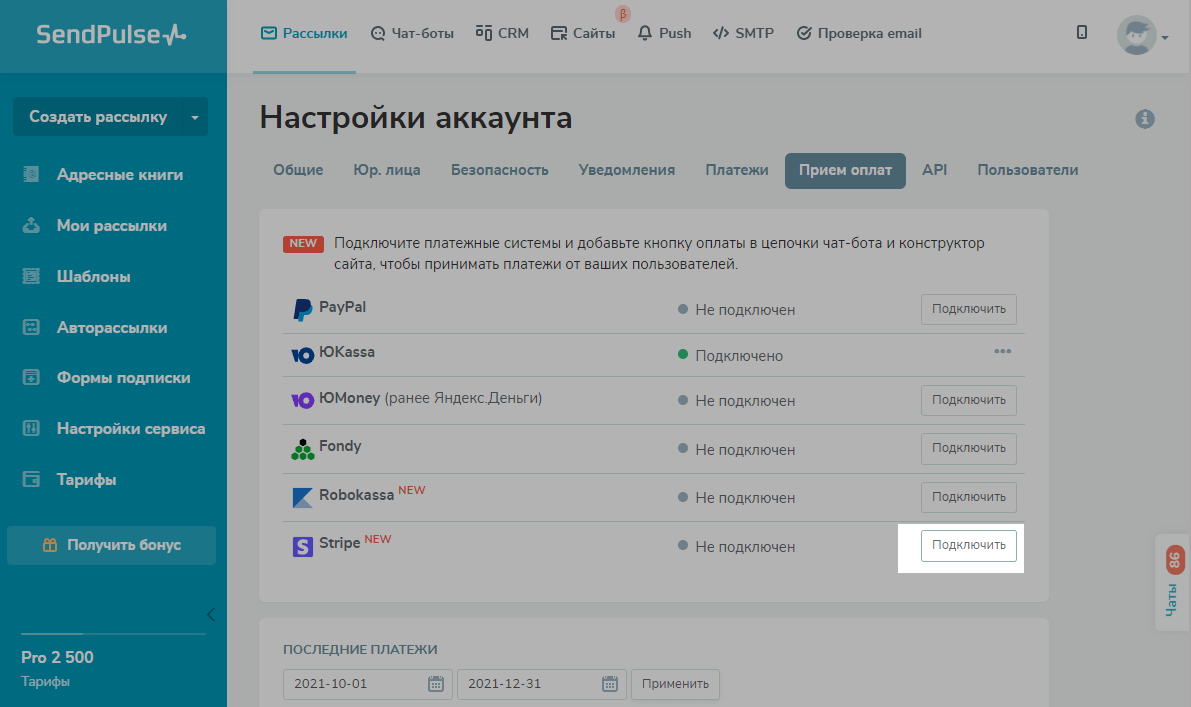The height and width of the screenshot is (707, 1191).
Task: Open Формы подписки sidebar item
Action: [123, 377]
